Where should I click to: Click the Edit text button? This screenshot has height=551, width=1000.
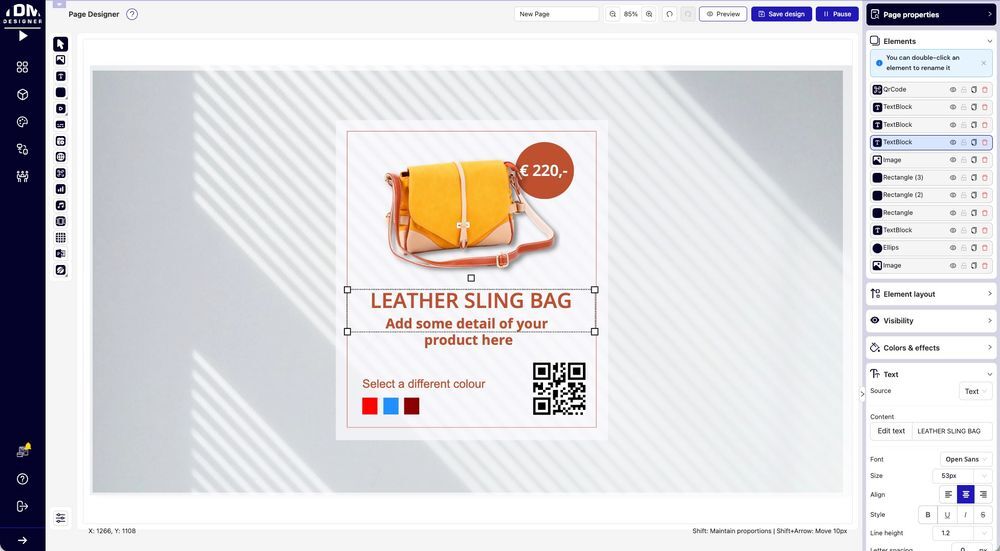[x=891, y=431]
